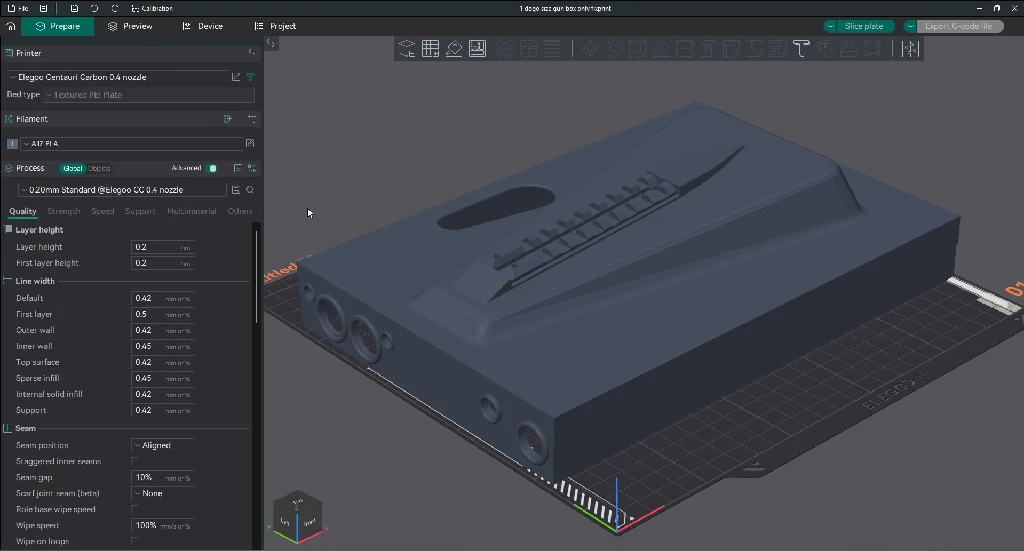Enable the Role base wipe speed checkbox
The height and width of the screenshot is (551, 1024).
tap(136, 509)
